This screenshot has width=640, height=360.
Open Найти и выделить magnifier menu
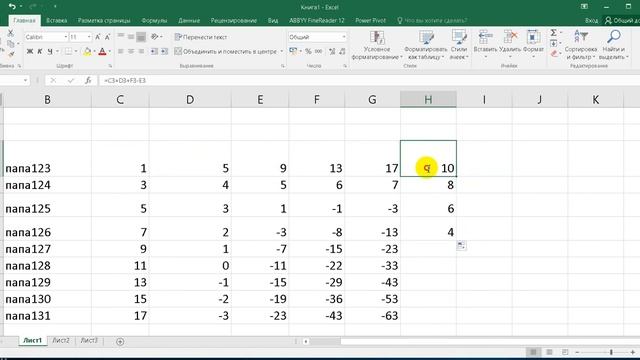tap(613, 44)
